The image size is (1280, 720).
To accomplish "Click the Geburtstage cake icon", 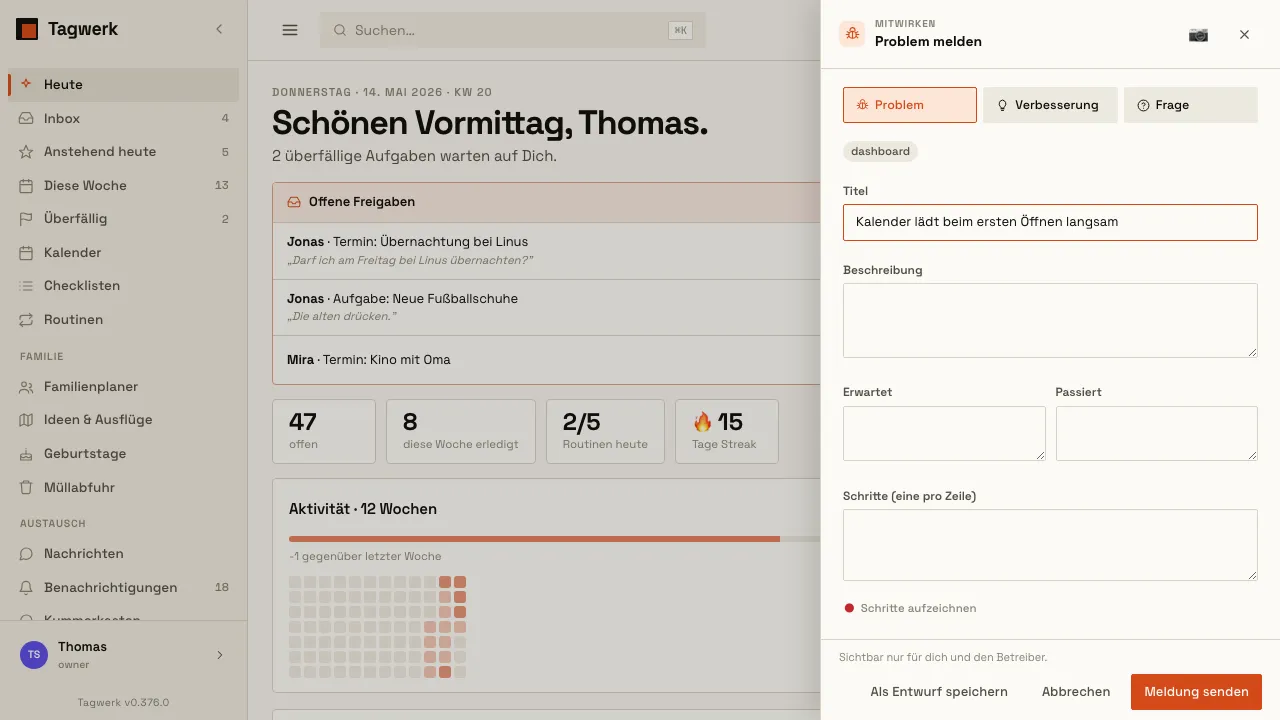I will tap(26, 454).
